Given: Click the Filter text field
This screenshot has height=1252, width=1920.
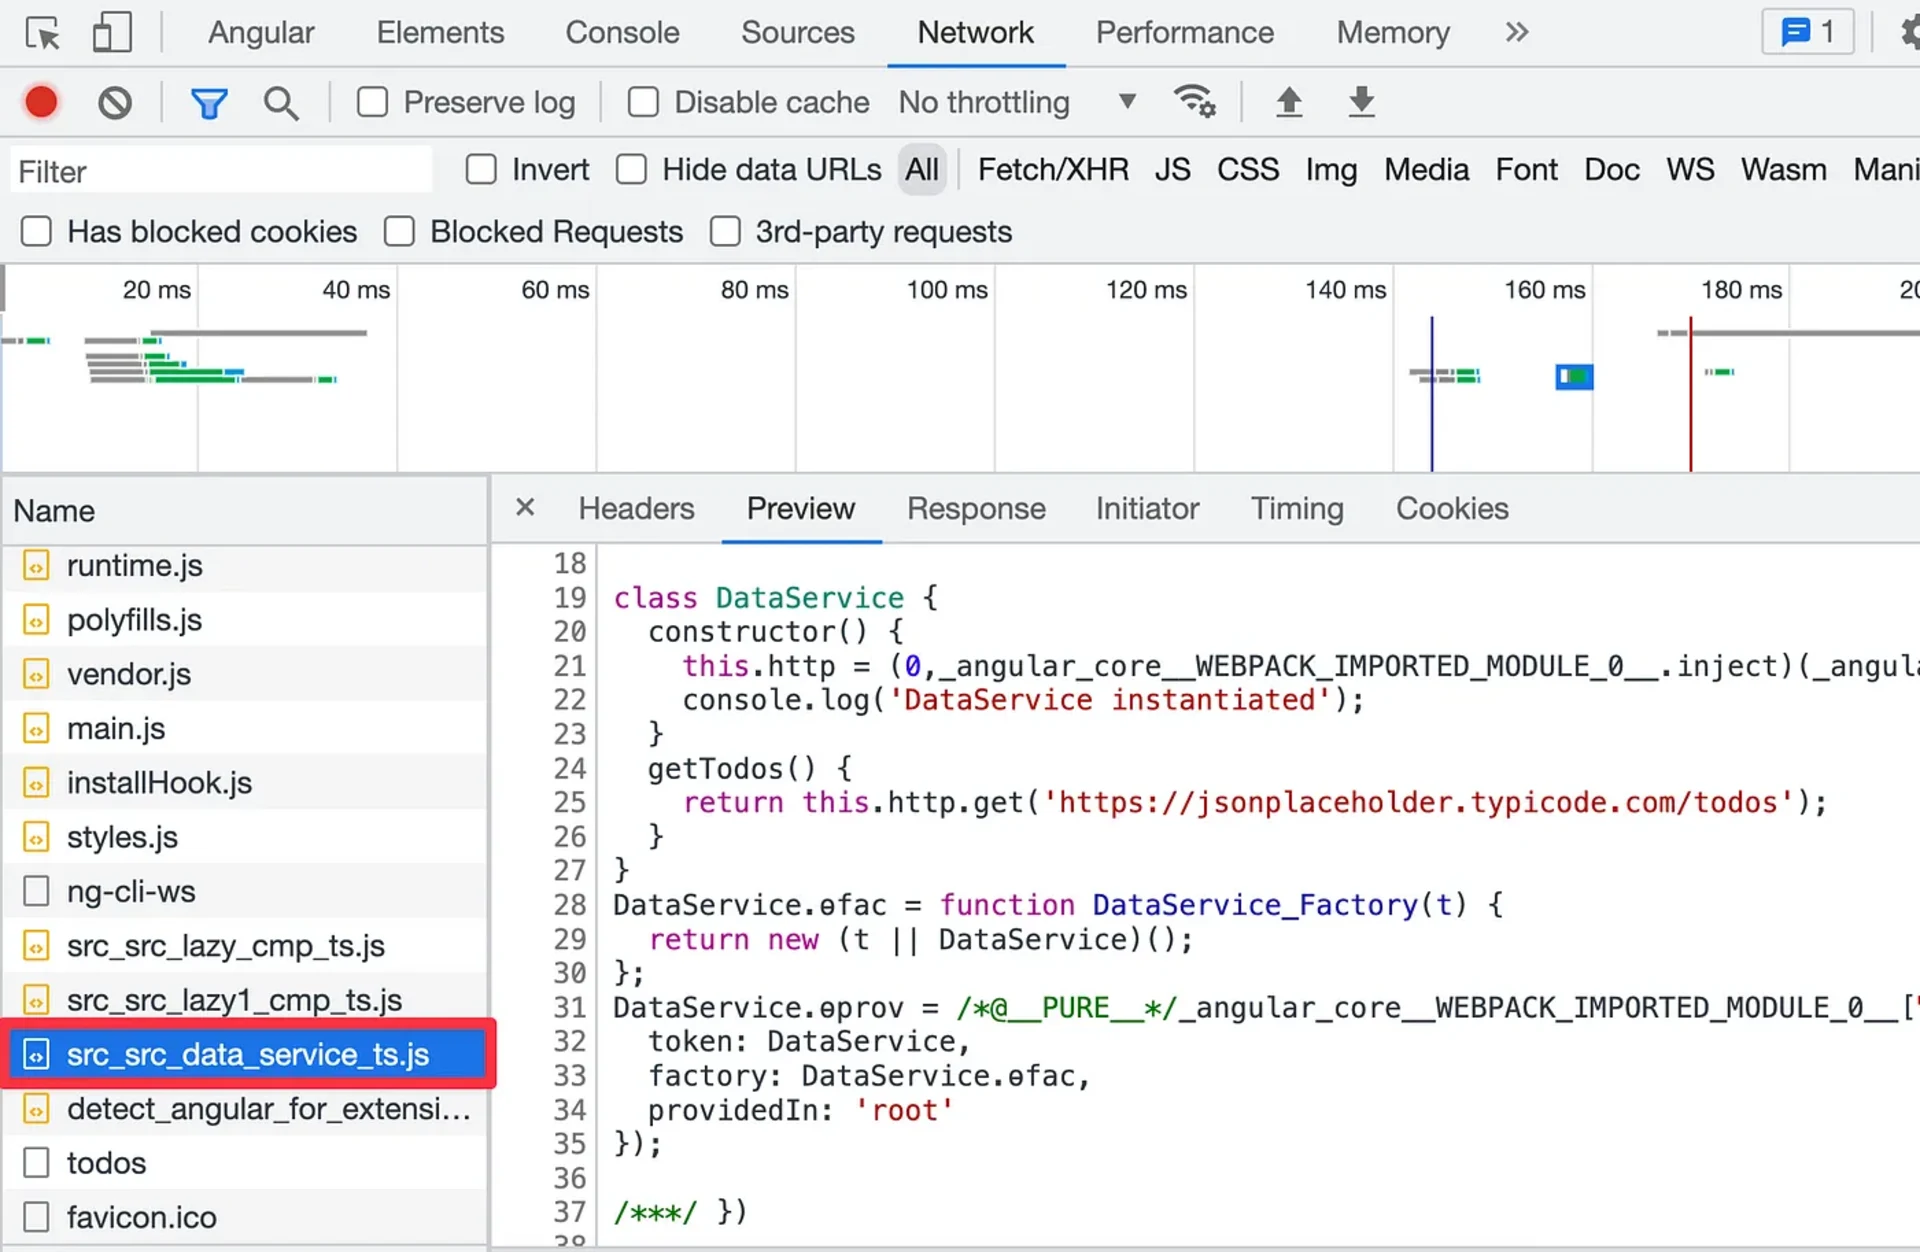Looking at the screenshot, I should point(220,171).
